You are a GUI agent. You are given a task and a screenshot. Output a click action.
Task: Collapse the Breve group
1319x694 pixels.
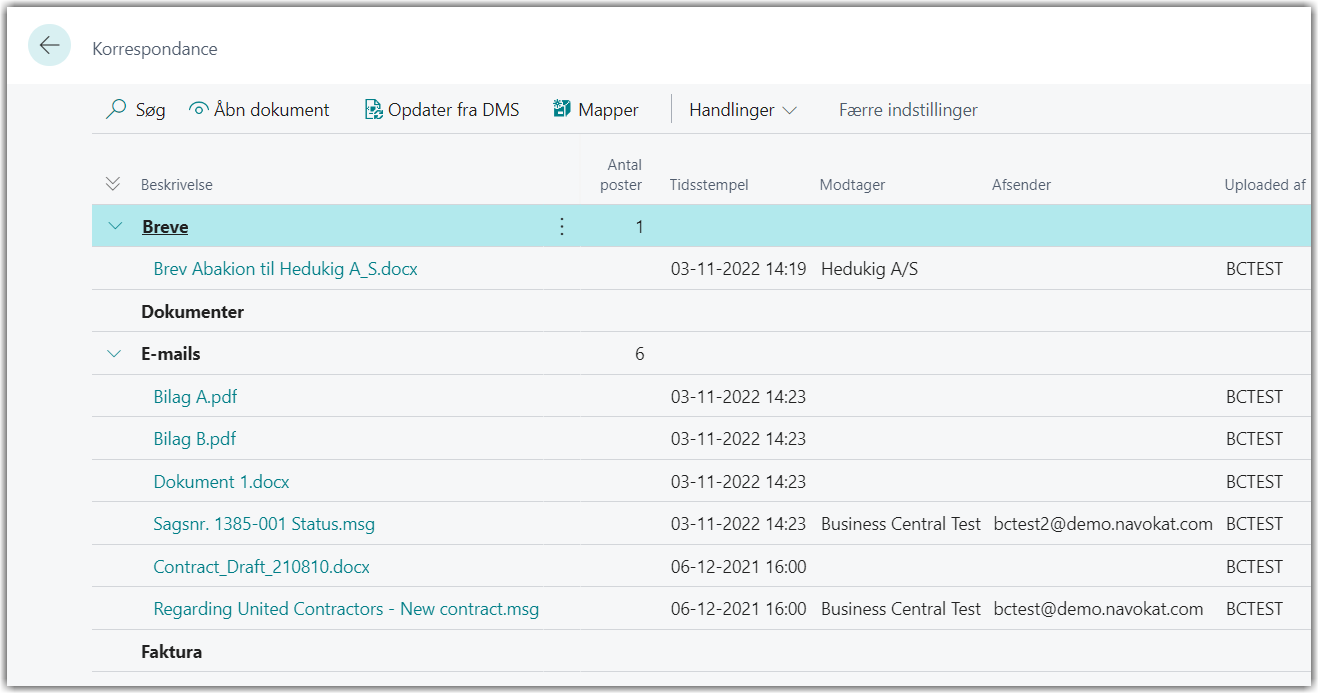coord(114,227)
